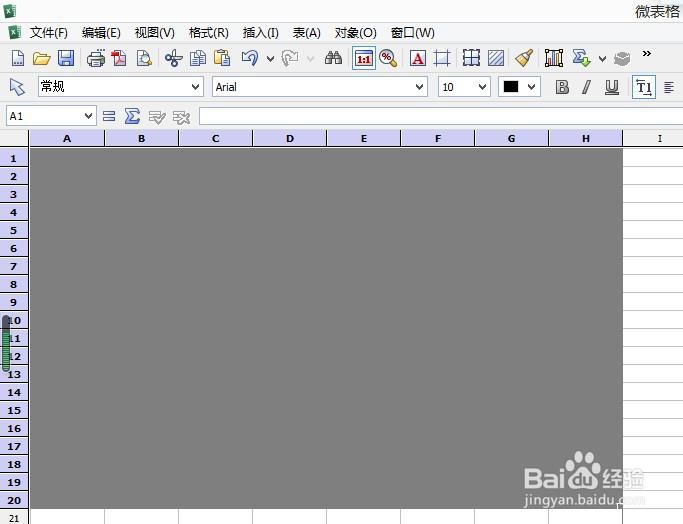
Task: Align text left icon
Action: pos(669,87)
